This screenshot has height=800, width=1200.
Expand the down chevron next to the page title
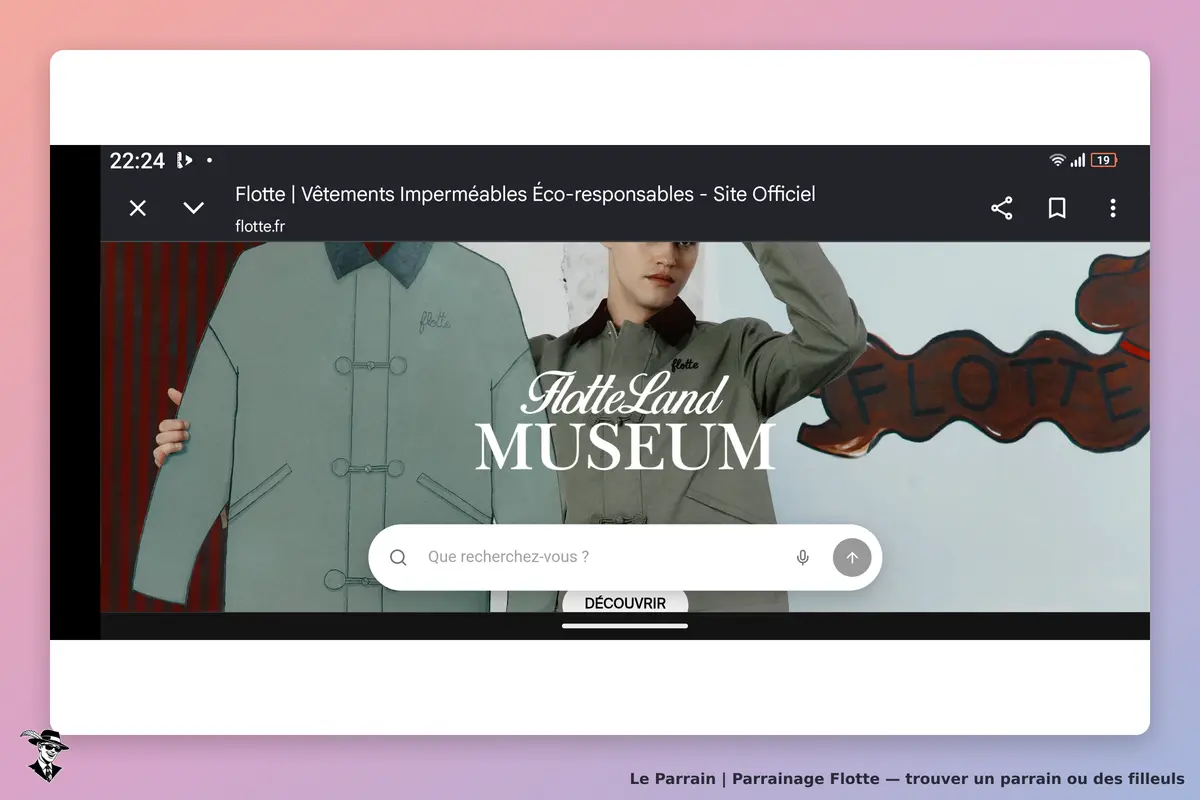click(x=194, y=208)
